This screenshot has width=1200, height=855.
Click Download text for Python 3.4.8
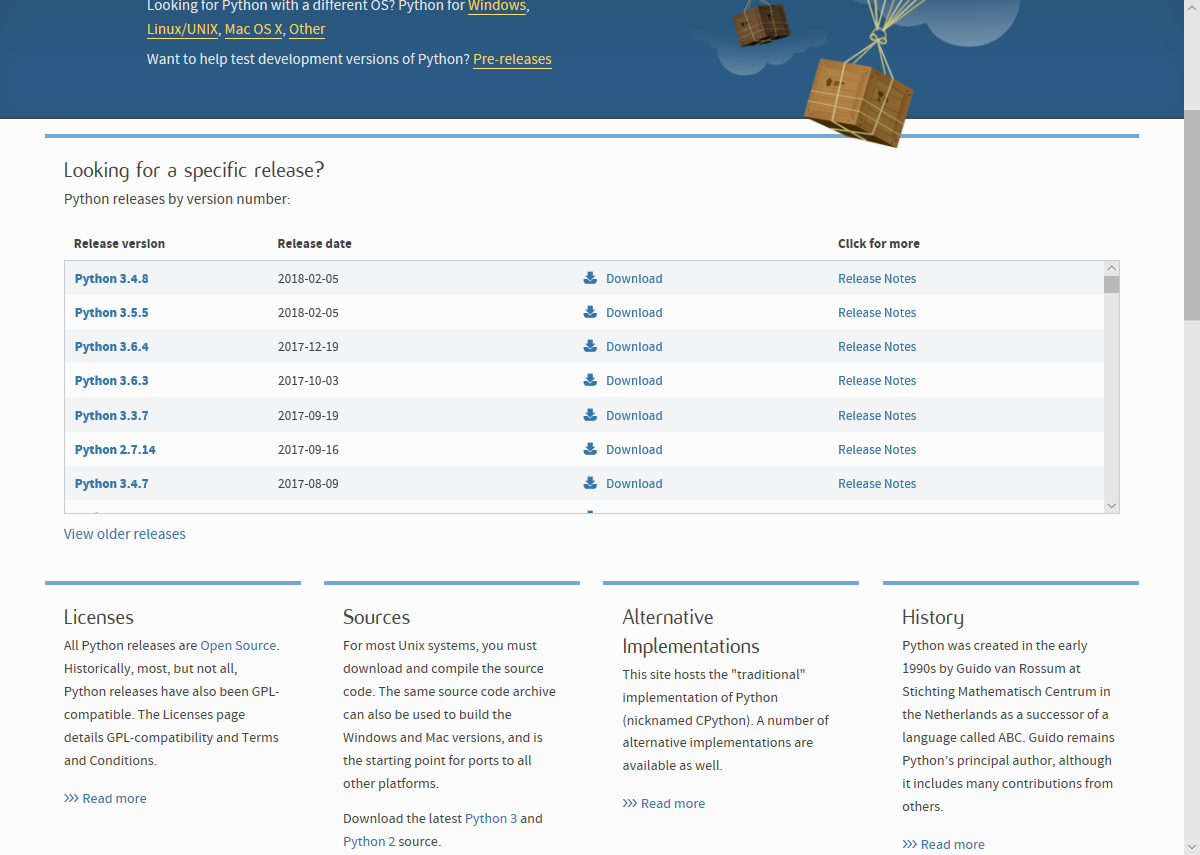click(x=634, y=279)
